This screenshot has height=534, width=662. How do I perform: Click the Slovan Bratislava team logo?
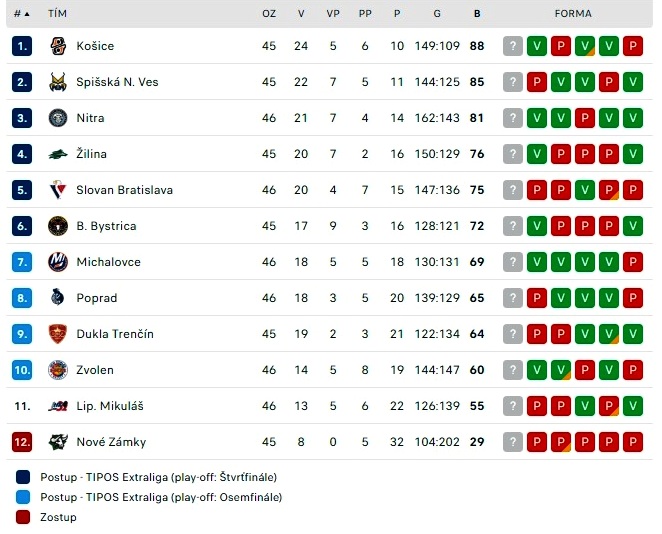coord(58,190)
